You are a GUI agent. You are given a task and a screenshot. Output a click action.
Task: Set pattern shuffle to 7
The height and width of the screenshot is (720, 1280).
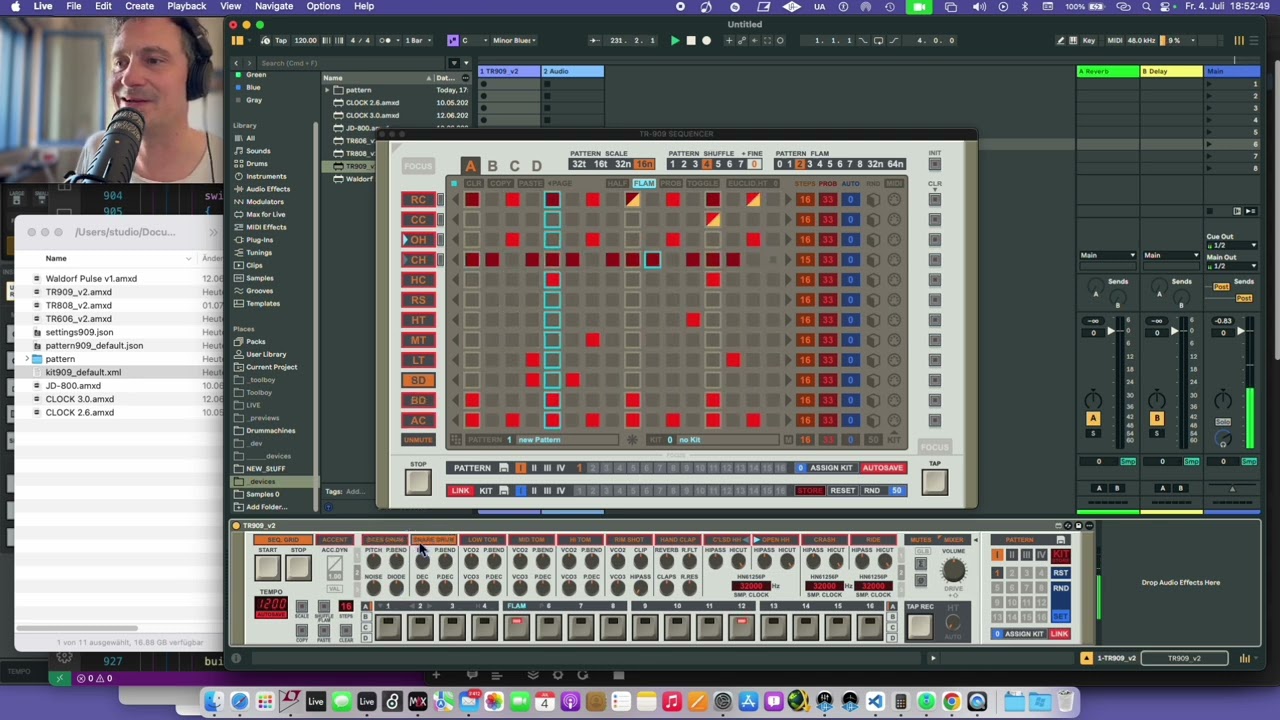740,164
